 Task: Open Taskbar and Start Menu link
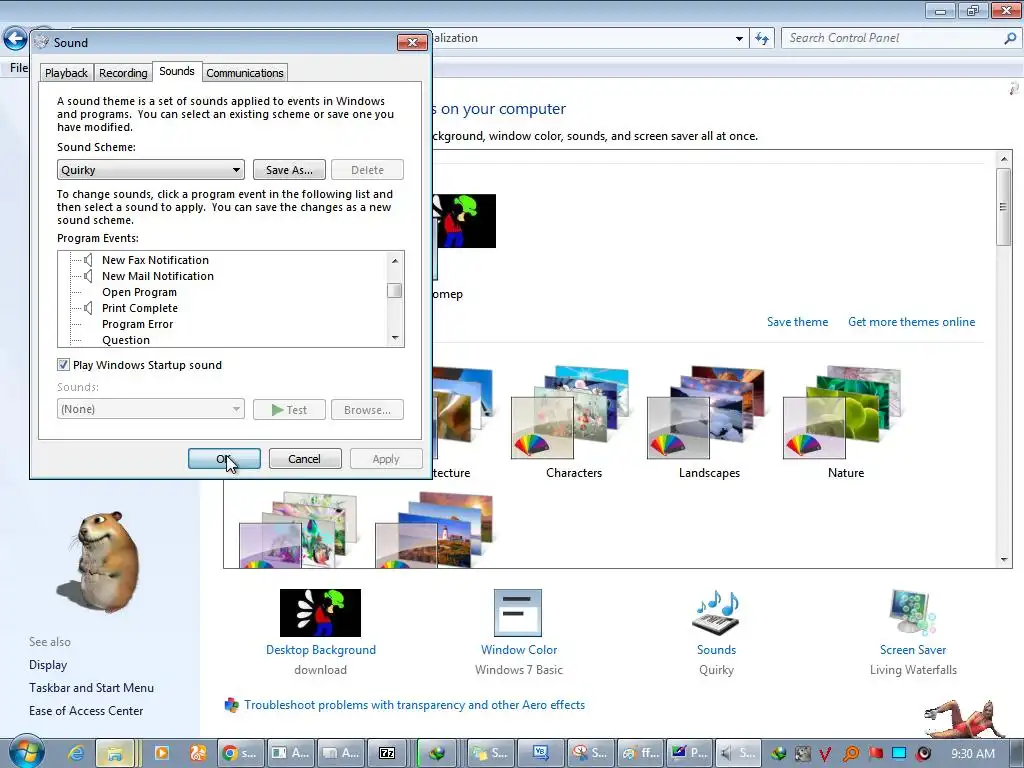point(91,688)
